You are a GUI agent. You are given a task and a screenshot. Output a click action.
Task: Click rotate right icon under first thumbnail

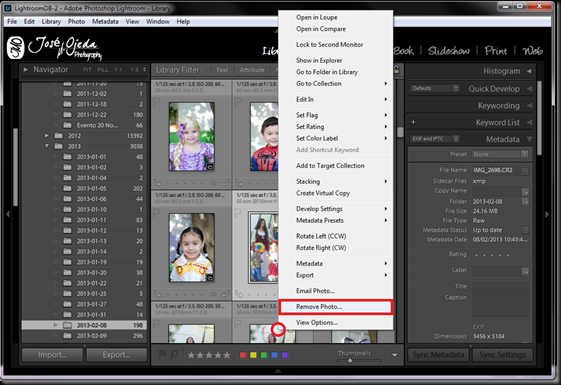pyautogui.click(x=225, y=183)
